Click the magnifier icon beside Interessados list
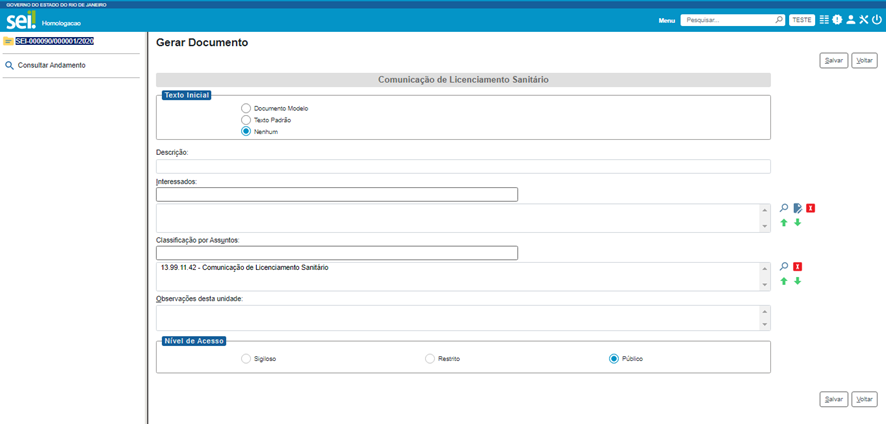 [784, 208]
